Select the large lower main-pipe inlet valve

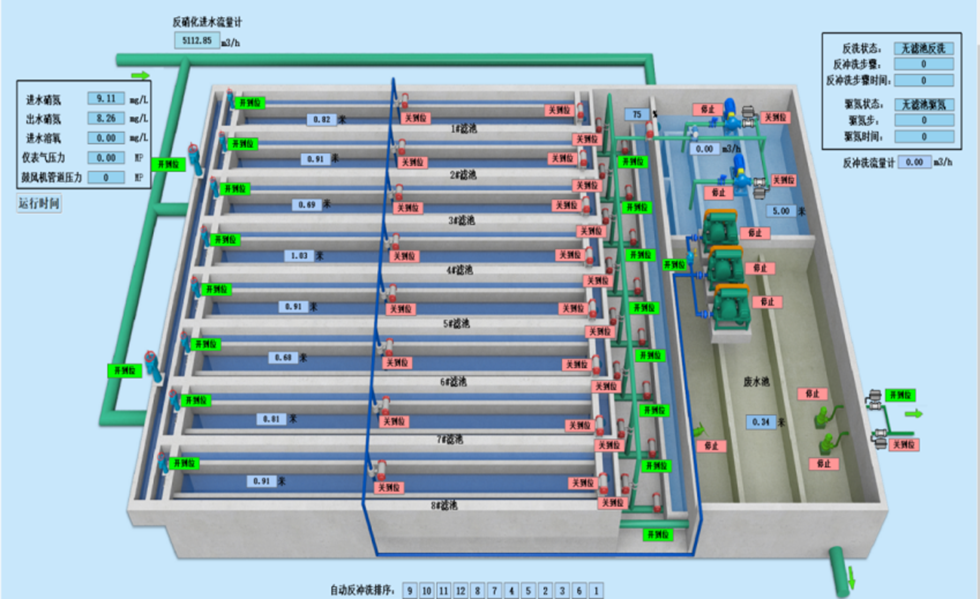(152, 366)
